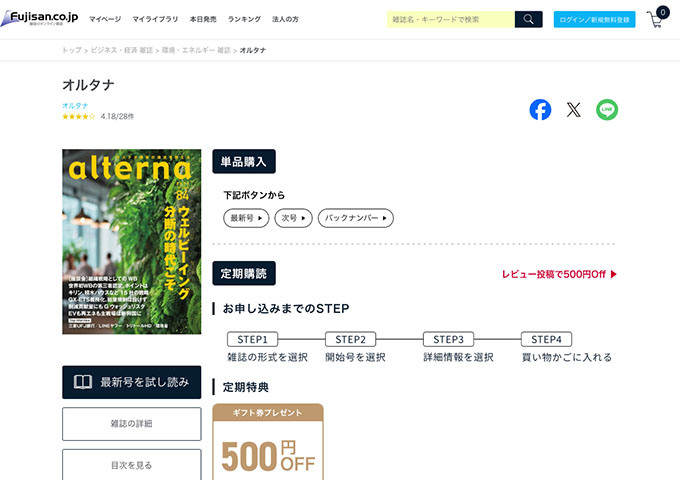Click the STEP2 box
This screenshot has width=680, height=480.
point(350,339)
